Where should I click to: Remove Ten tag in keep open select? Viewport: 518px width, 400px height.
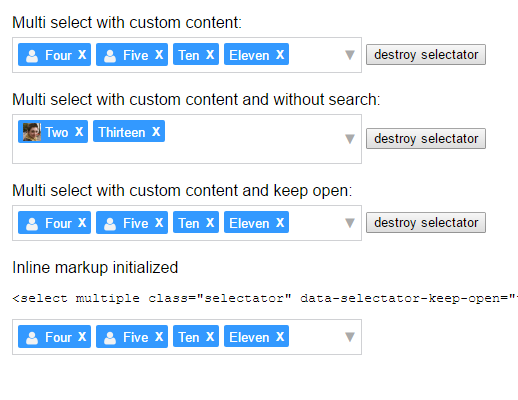point(210,223)
